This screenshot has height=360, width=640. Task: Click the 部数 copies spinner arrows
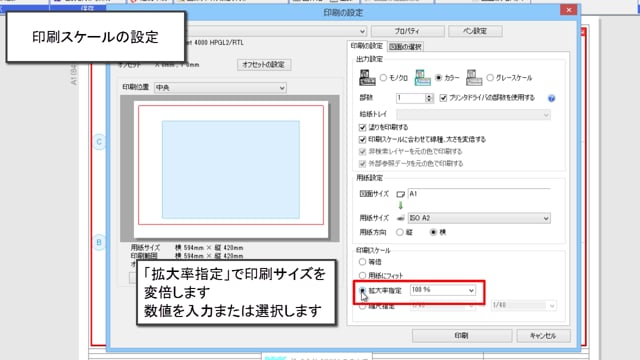tap(429, 98)
